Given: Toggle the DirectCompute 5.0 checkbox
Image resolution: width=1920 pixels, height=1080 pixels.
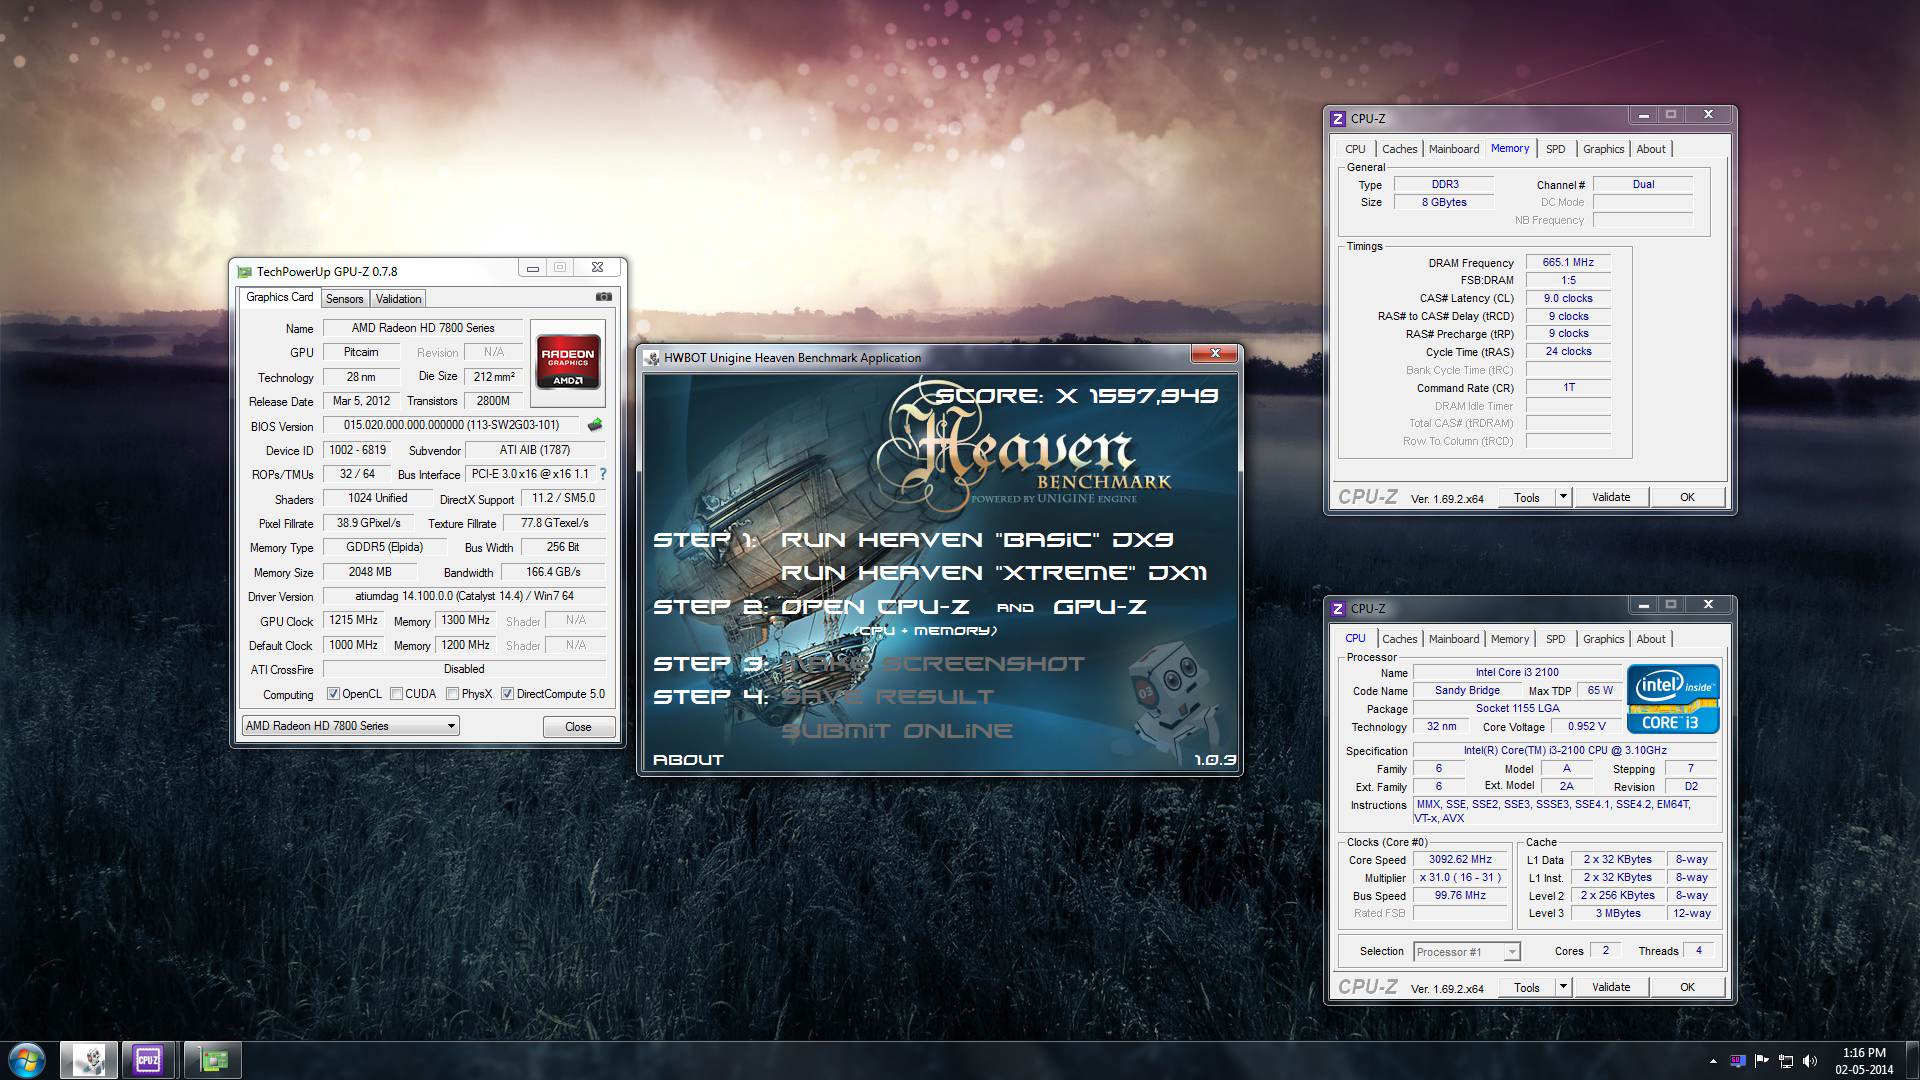Looking at the screenshot, I should (507, 694).
